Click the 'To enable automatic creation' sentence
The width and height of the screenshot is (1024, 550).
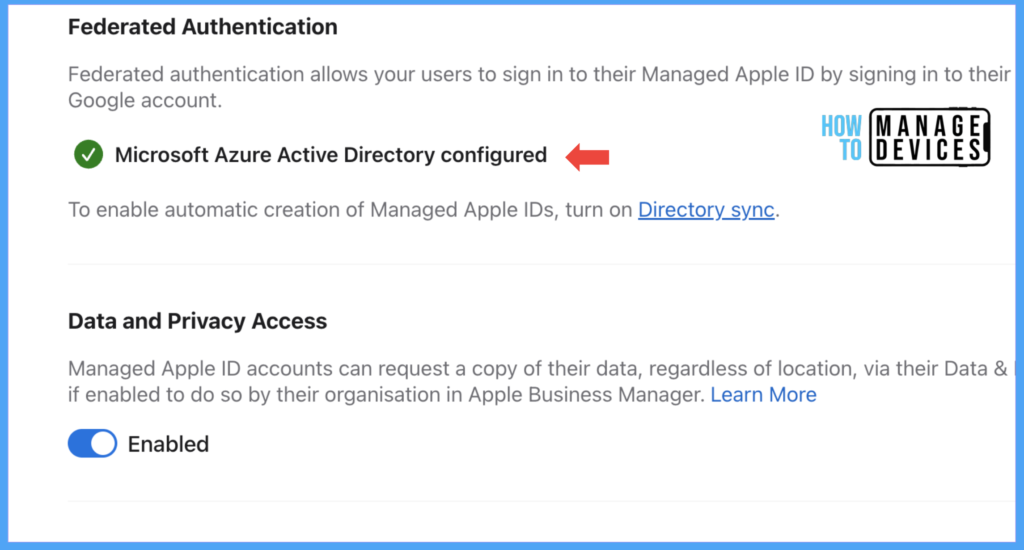tap(424, 210)
